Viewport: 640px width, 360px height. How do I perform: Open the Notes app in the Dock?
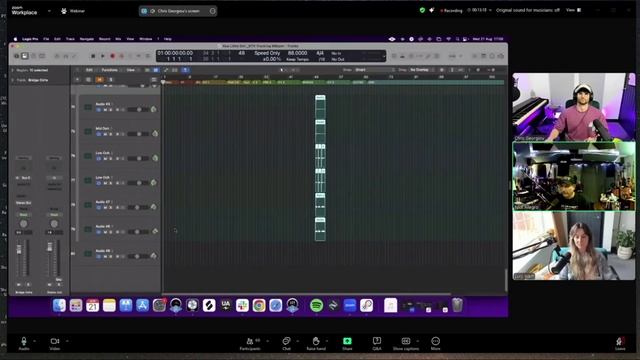pyautogui.click(x=109, y=305)
